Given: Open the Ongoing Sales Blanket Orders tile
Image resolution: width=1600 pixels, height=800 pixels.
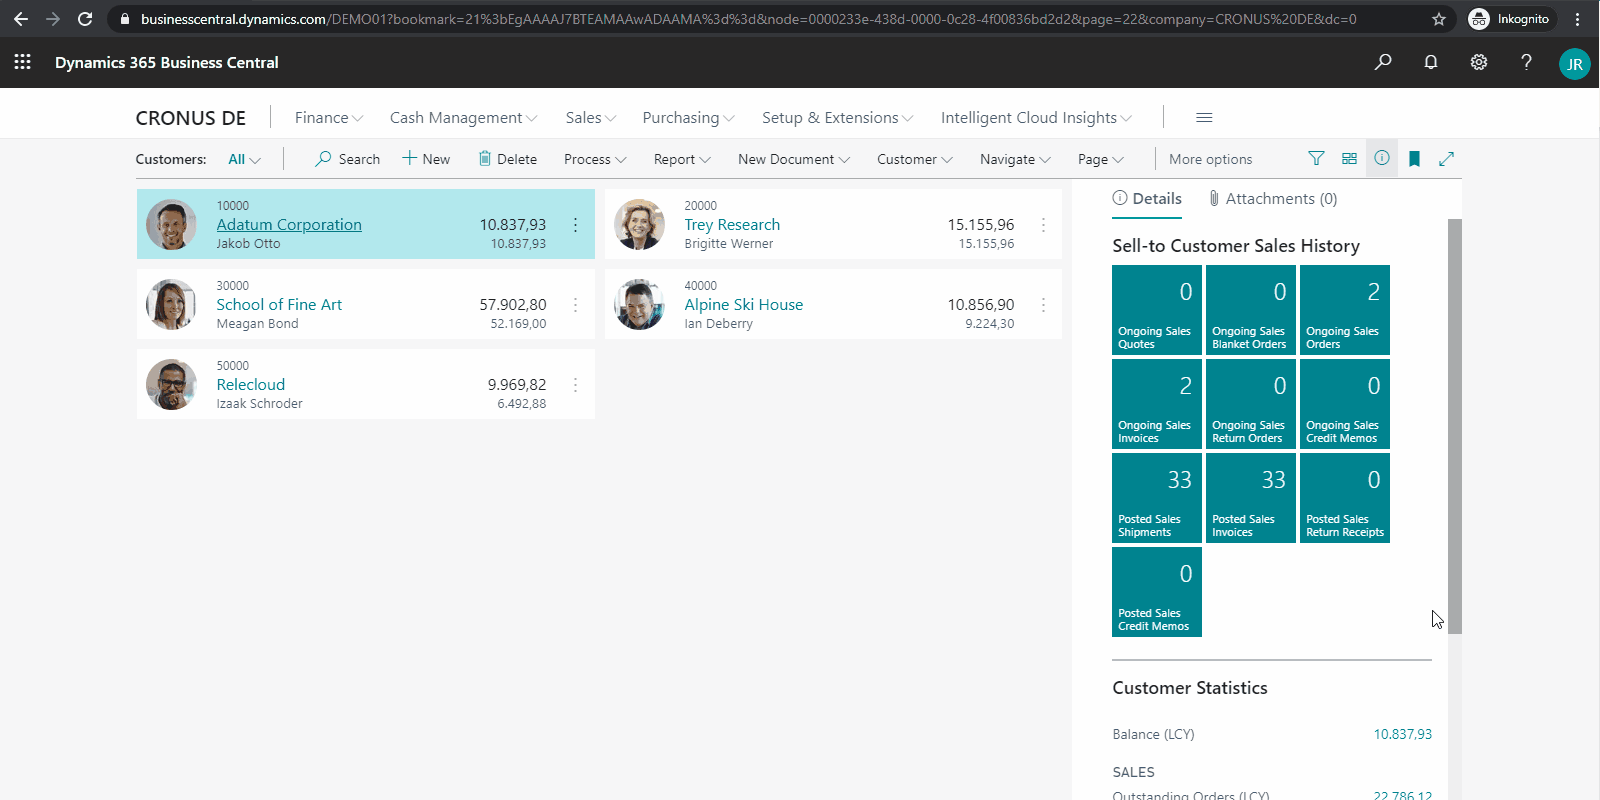Looking at the screenshot, I should [x=1251, y=310].
